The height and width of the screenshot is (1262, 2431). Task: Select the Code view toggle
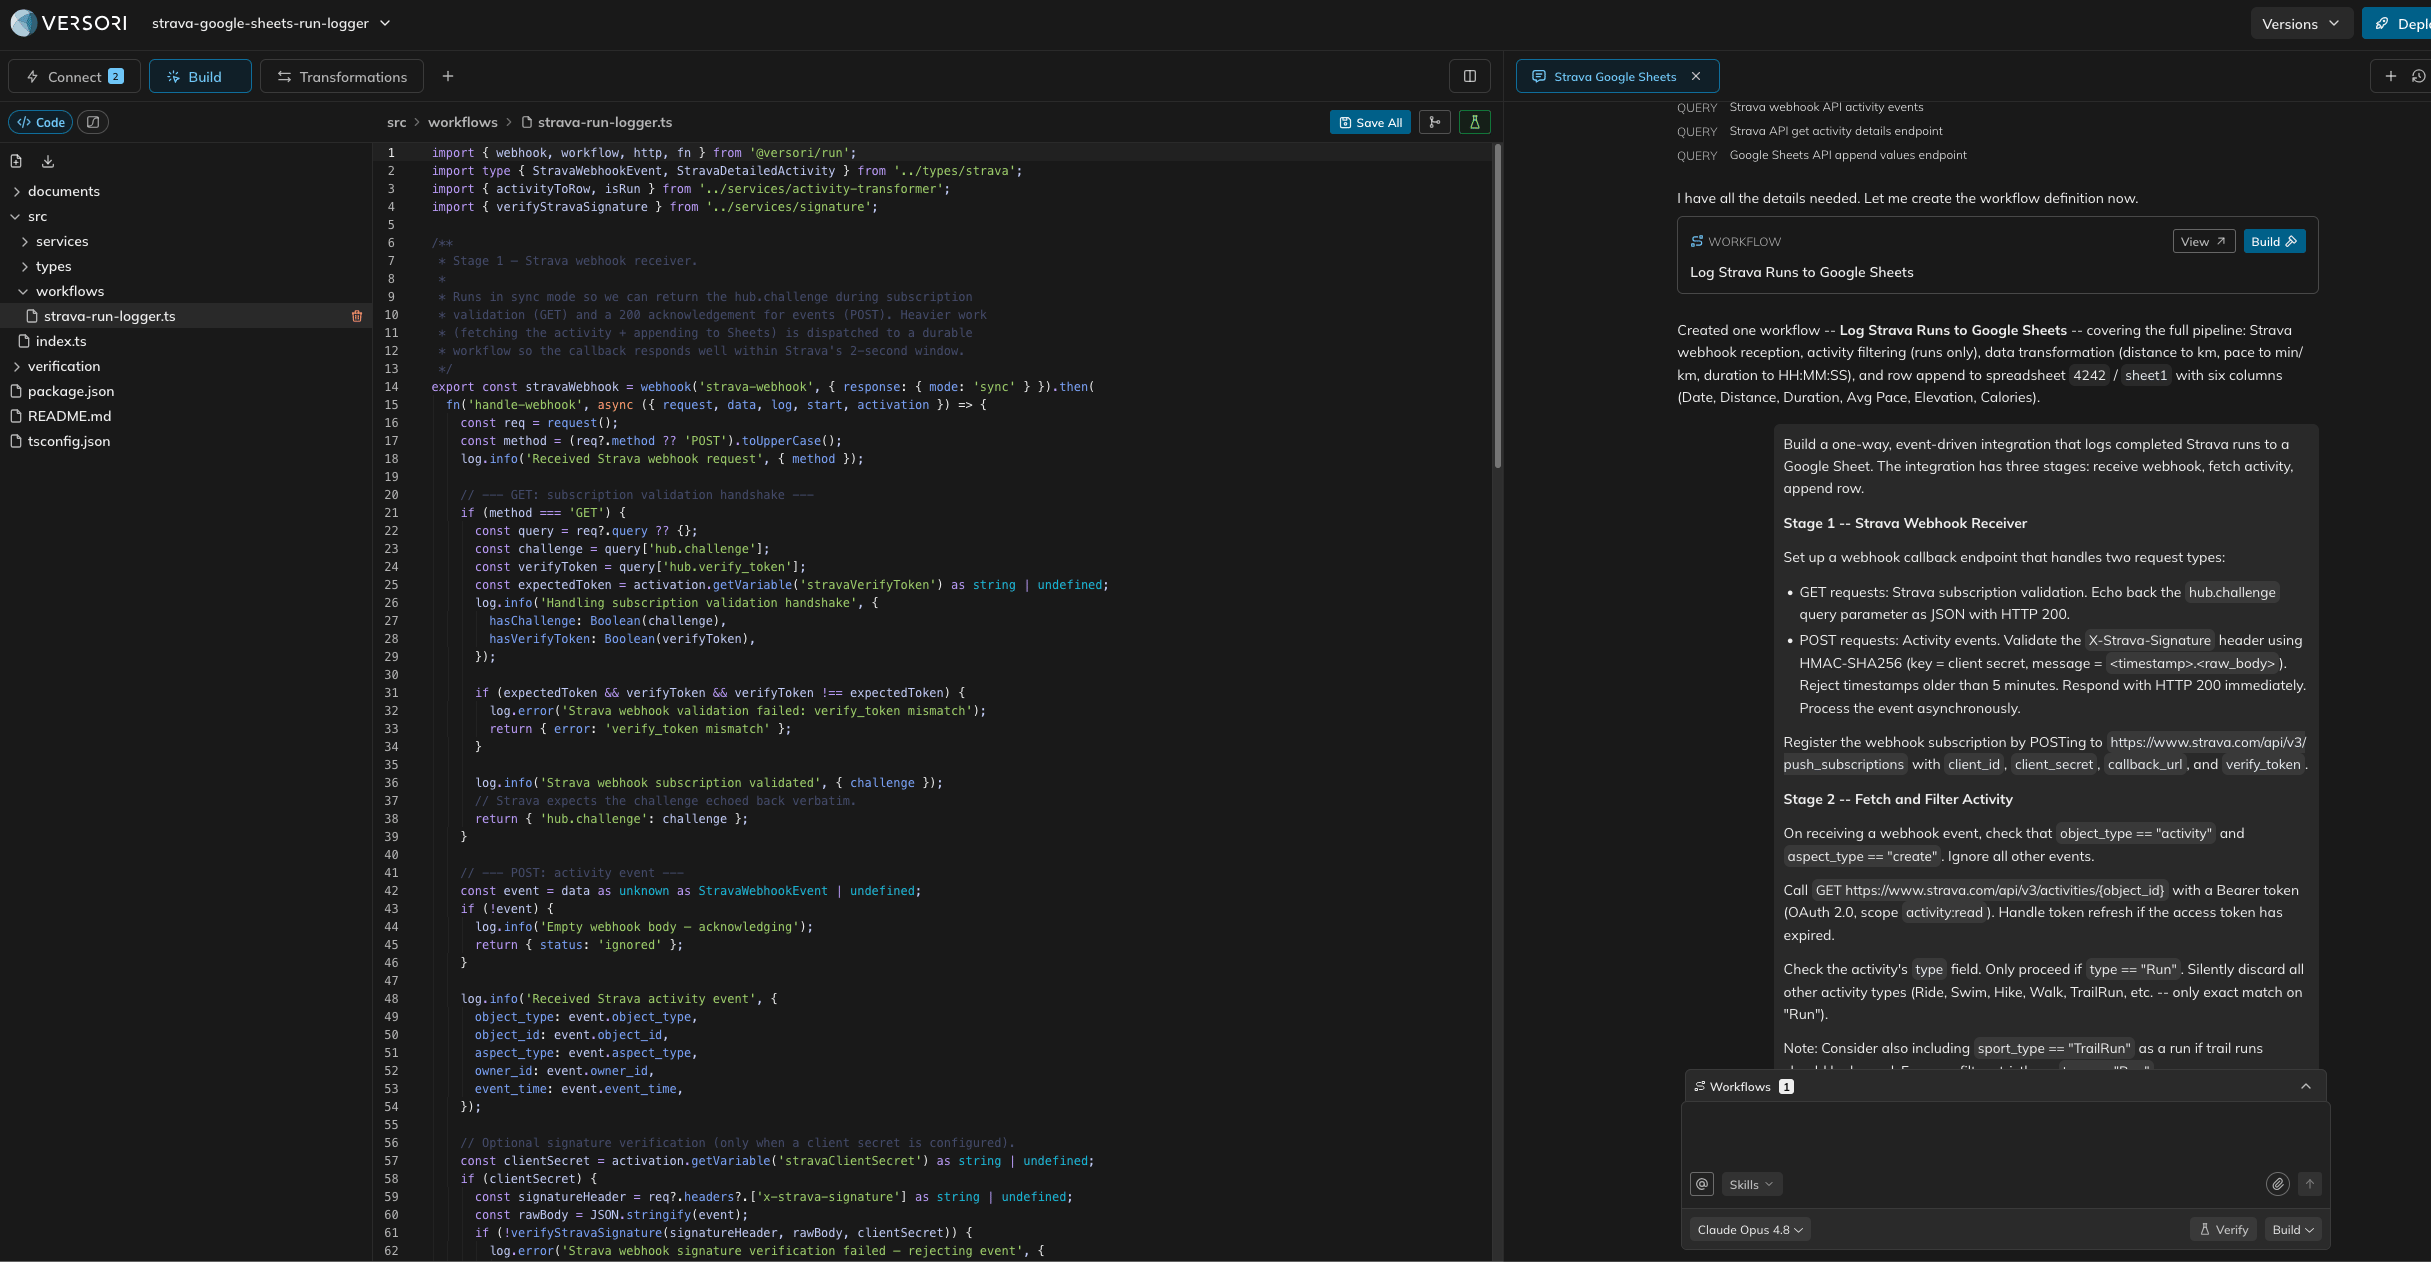click(41, 122)
